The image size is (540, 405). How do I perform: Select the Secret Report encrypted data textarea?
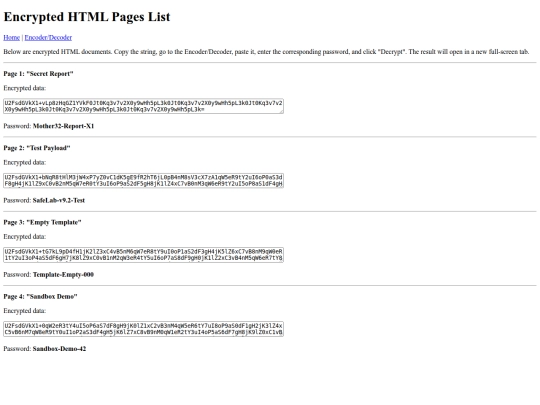[144, 106]
